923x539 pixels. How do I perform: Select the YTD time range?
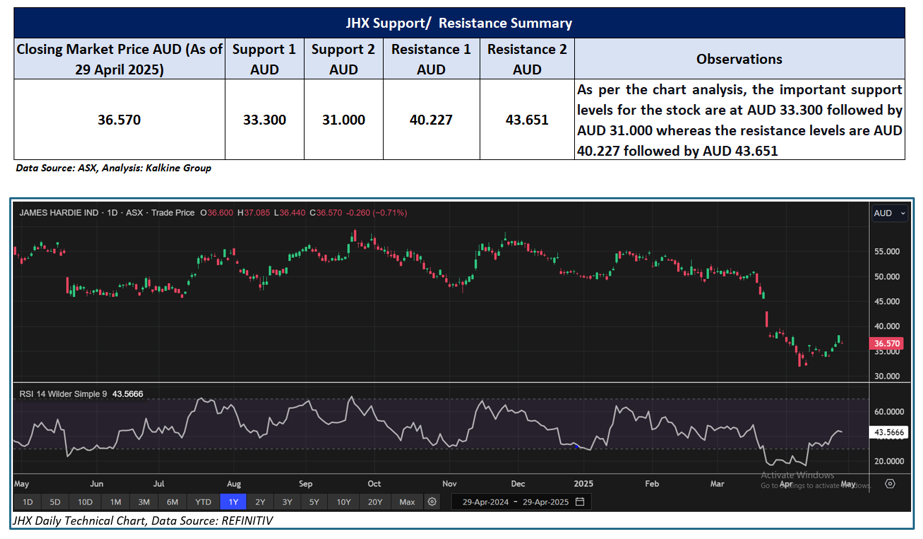coord(203,502)
